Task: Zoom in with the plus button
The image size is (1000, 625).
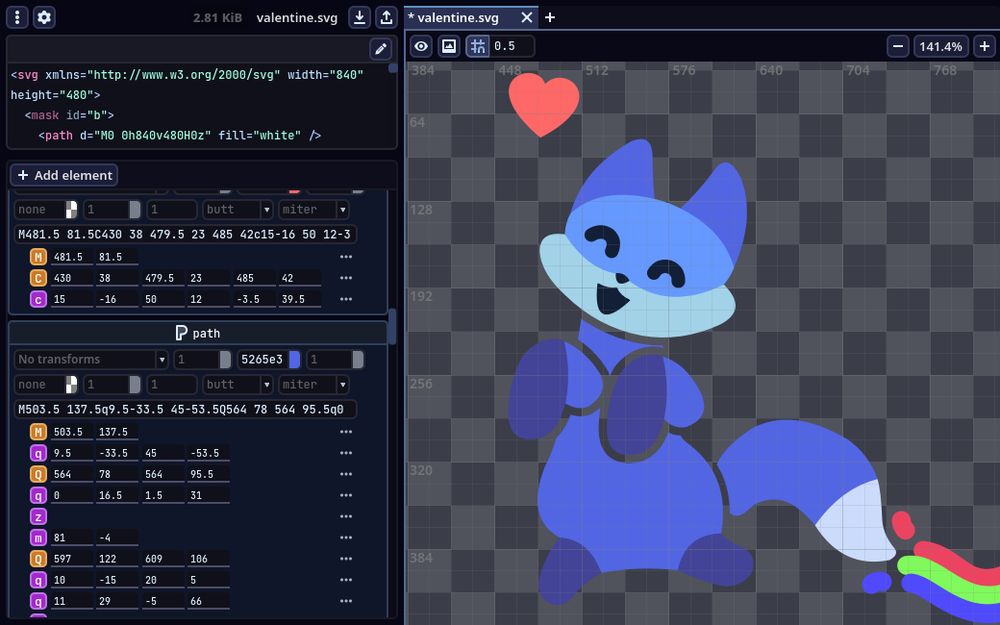Action: tap(985, 46)
